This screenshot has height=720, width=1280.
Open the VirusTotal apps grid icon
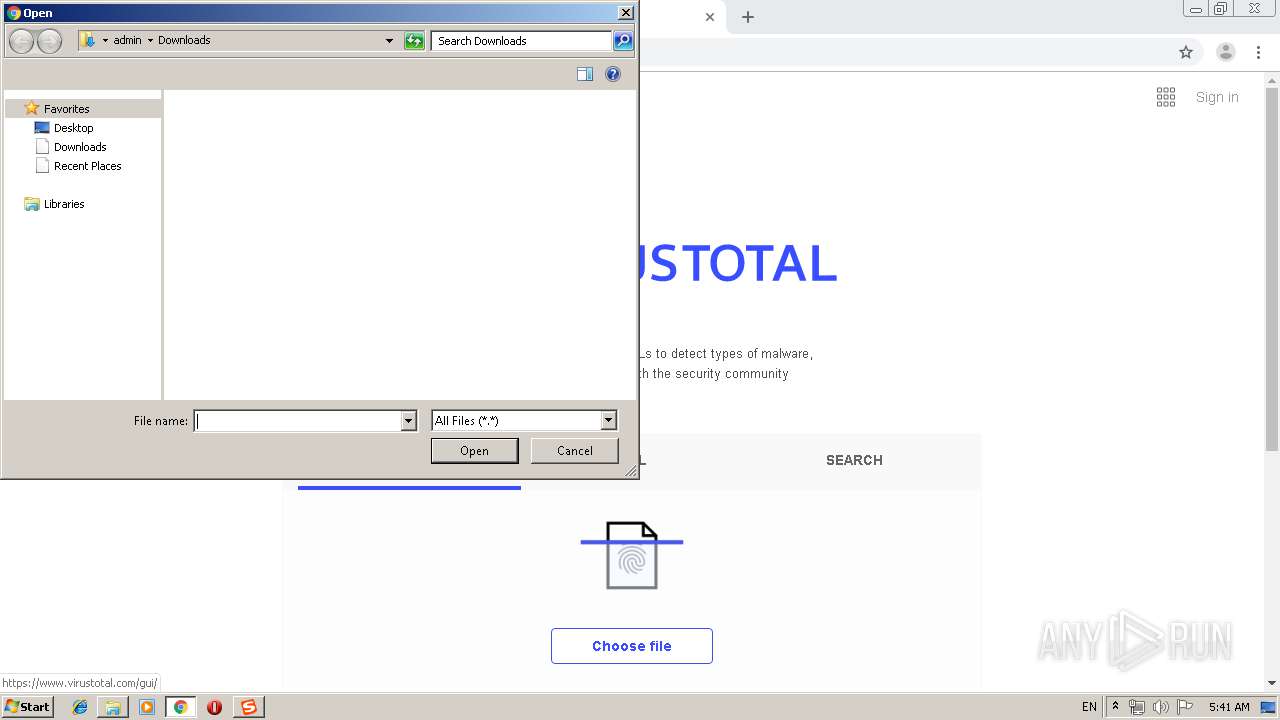(1166, 97)
